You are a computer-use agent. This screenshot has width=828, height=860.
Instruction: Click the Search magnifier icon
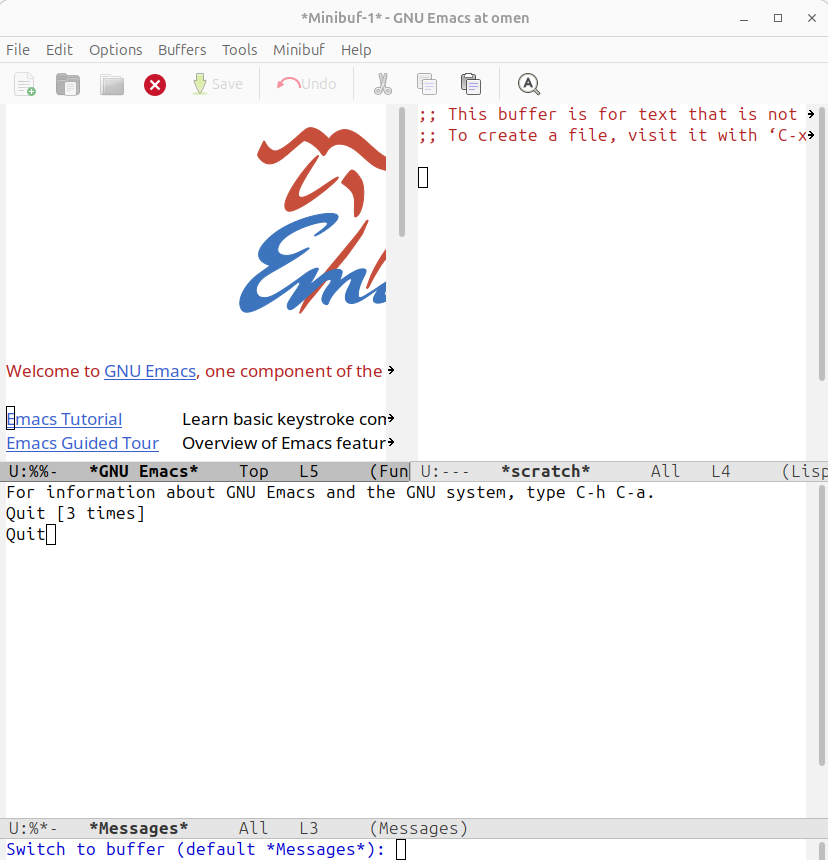529,84
